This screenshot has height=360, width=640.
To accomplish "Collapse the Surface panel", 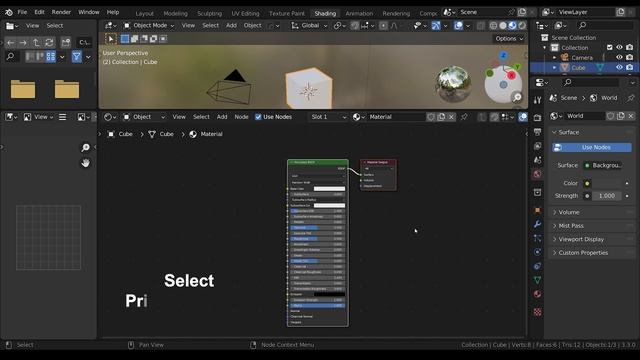I will pyautogui.click(x=592, y=132).
